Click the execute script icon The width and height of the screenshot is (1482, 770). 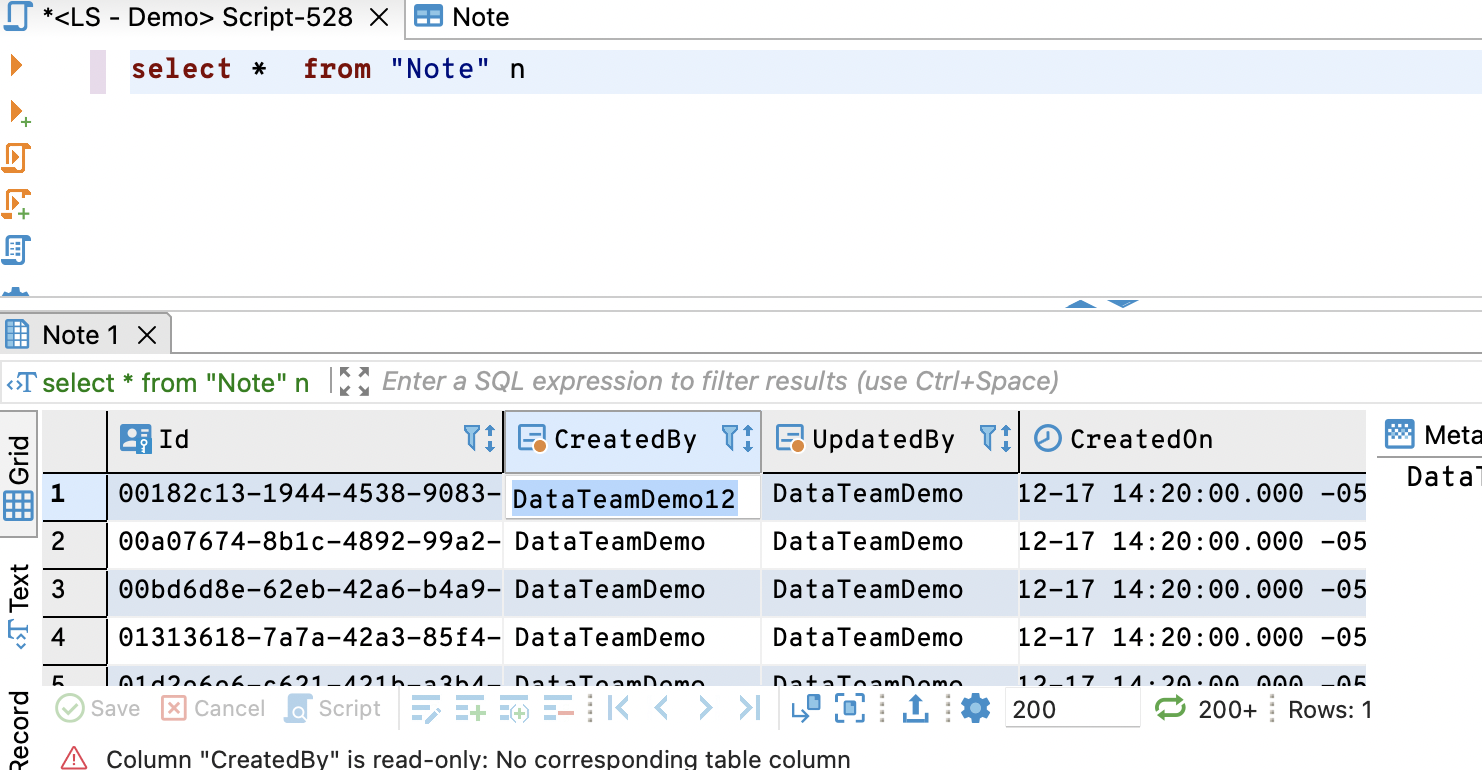pos(17,158)
